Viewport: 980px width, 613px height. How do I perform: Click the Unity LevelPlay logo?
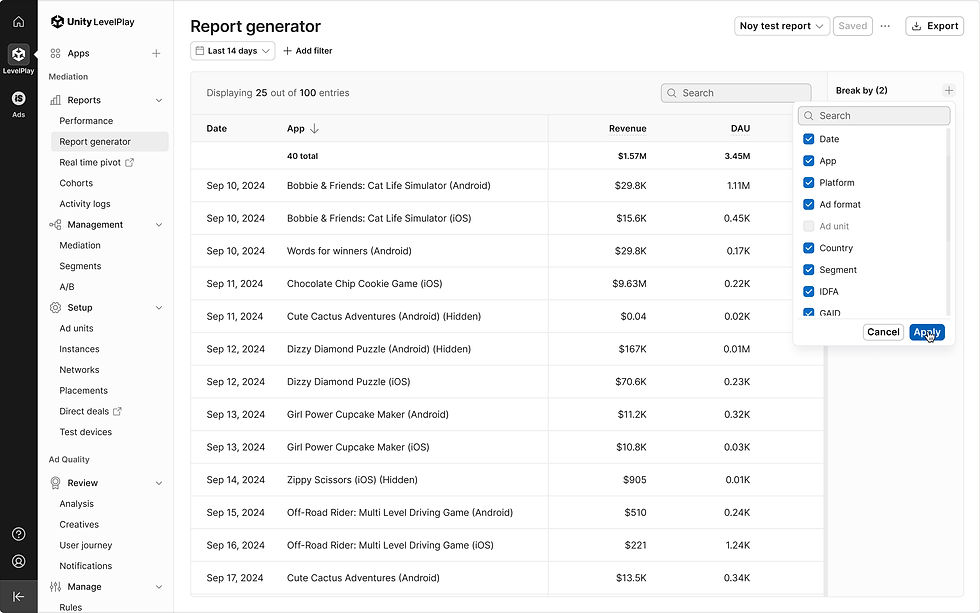[92, 22]
